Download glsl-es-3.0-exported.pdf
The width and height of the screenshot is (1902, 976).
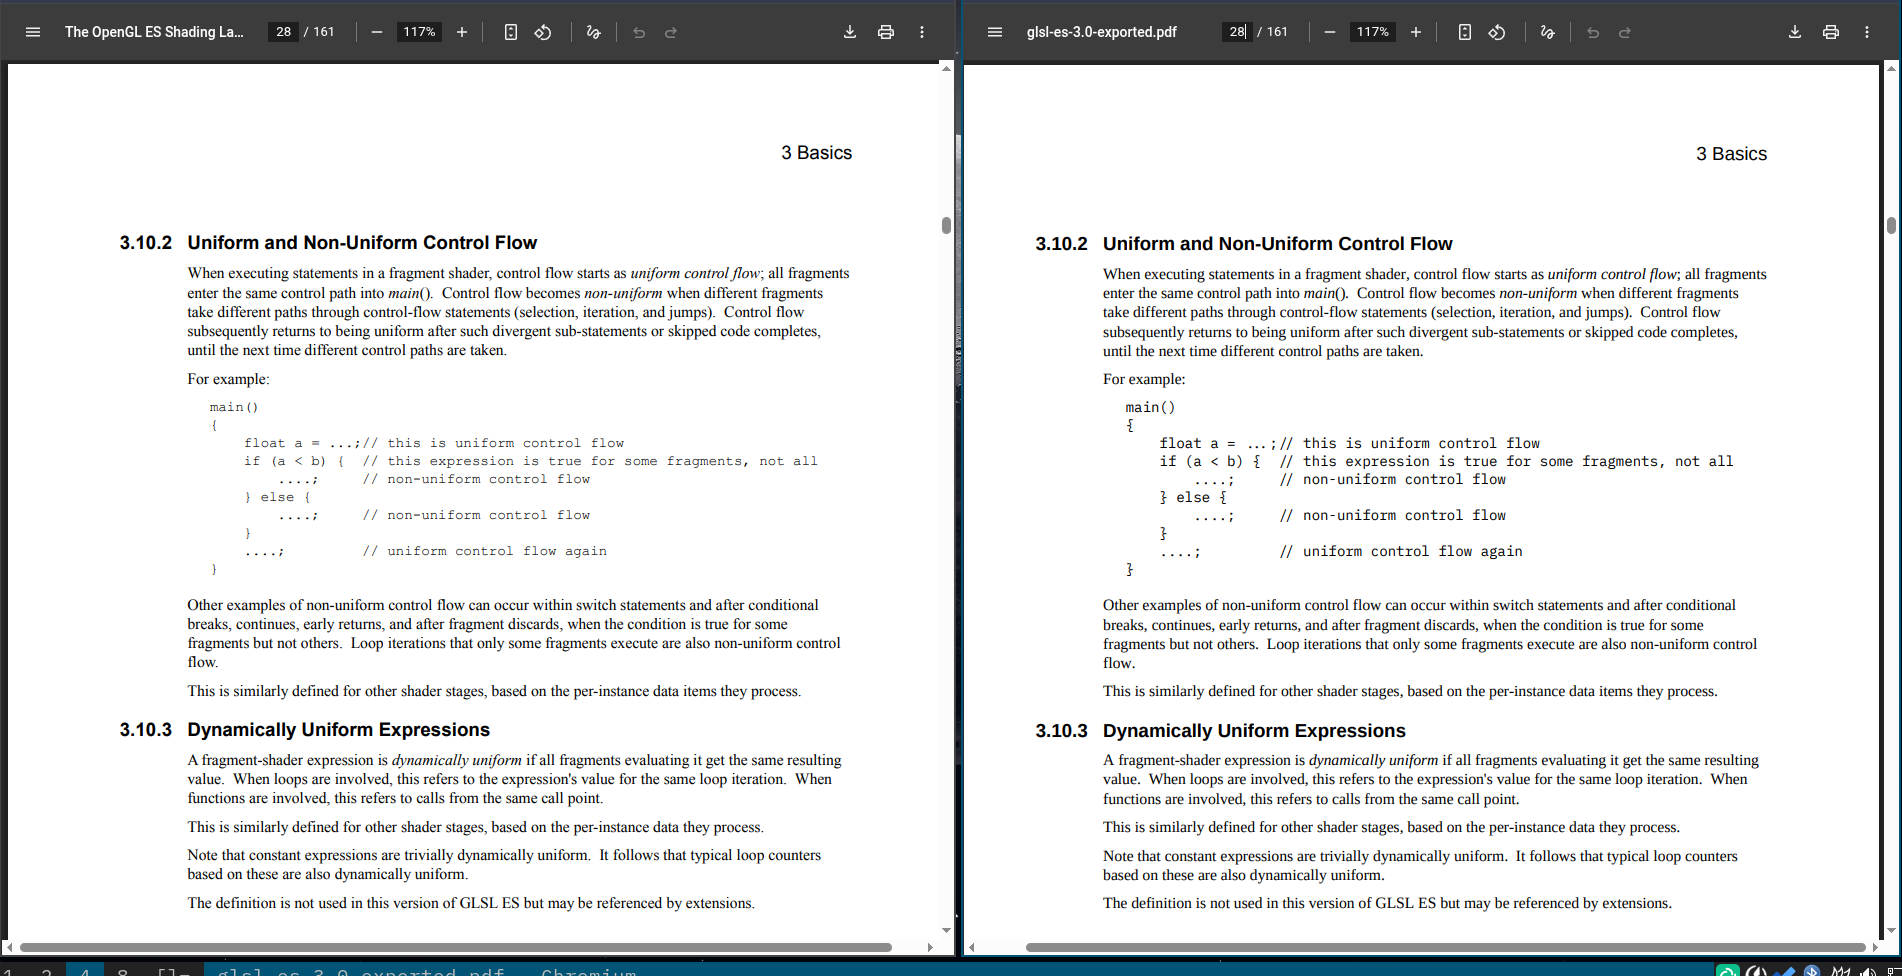click(x=1795, y=32)
